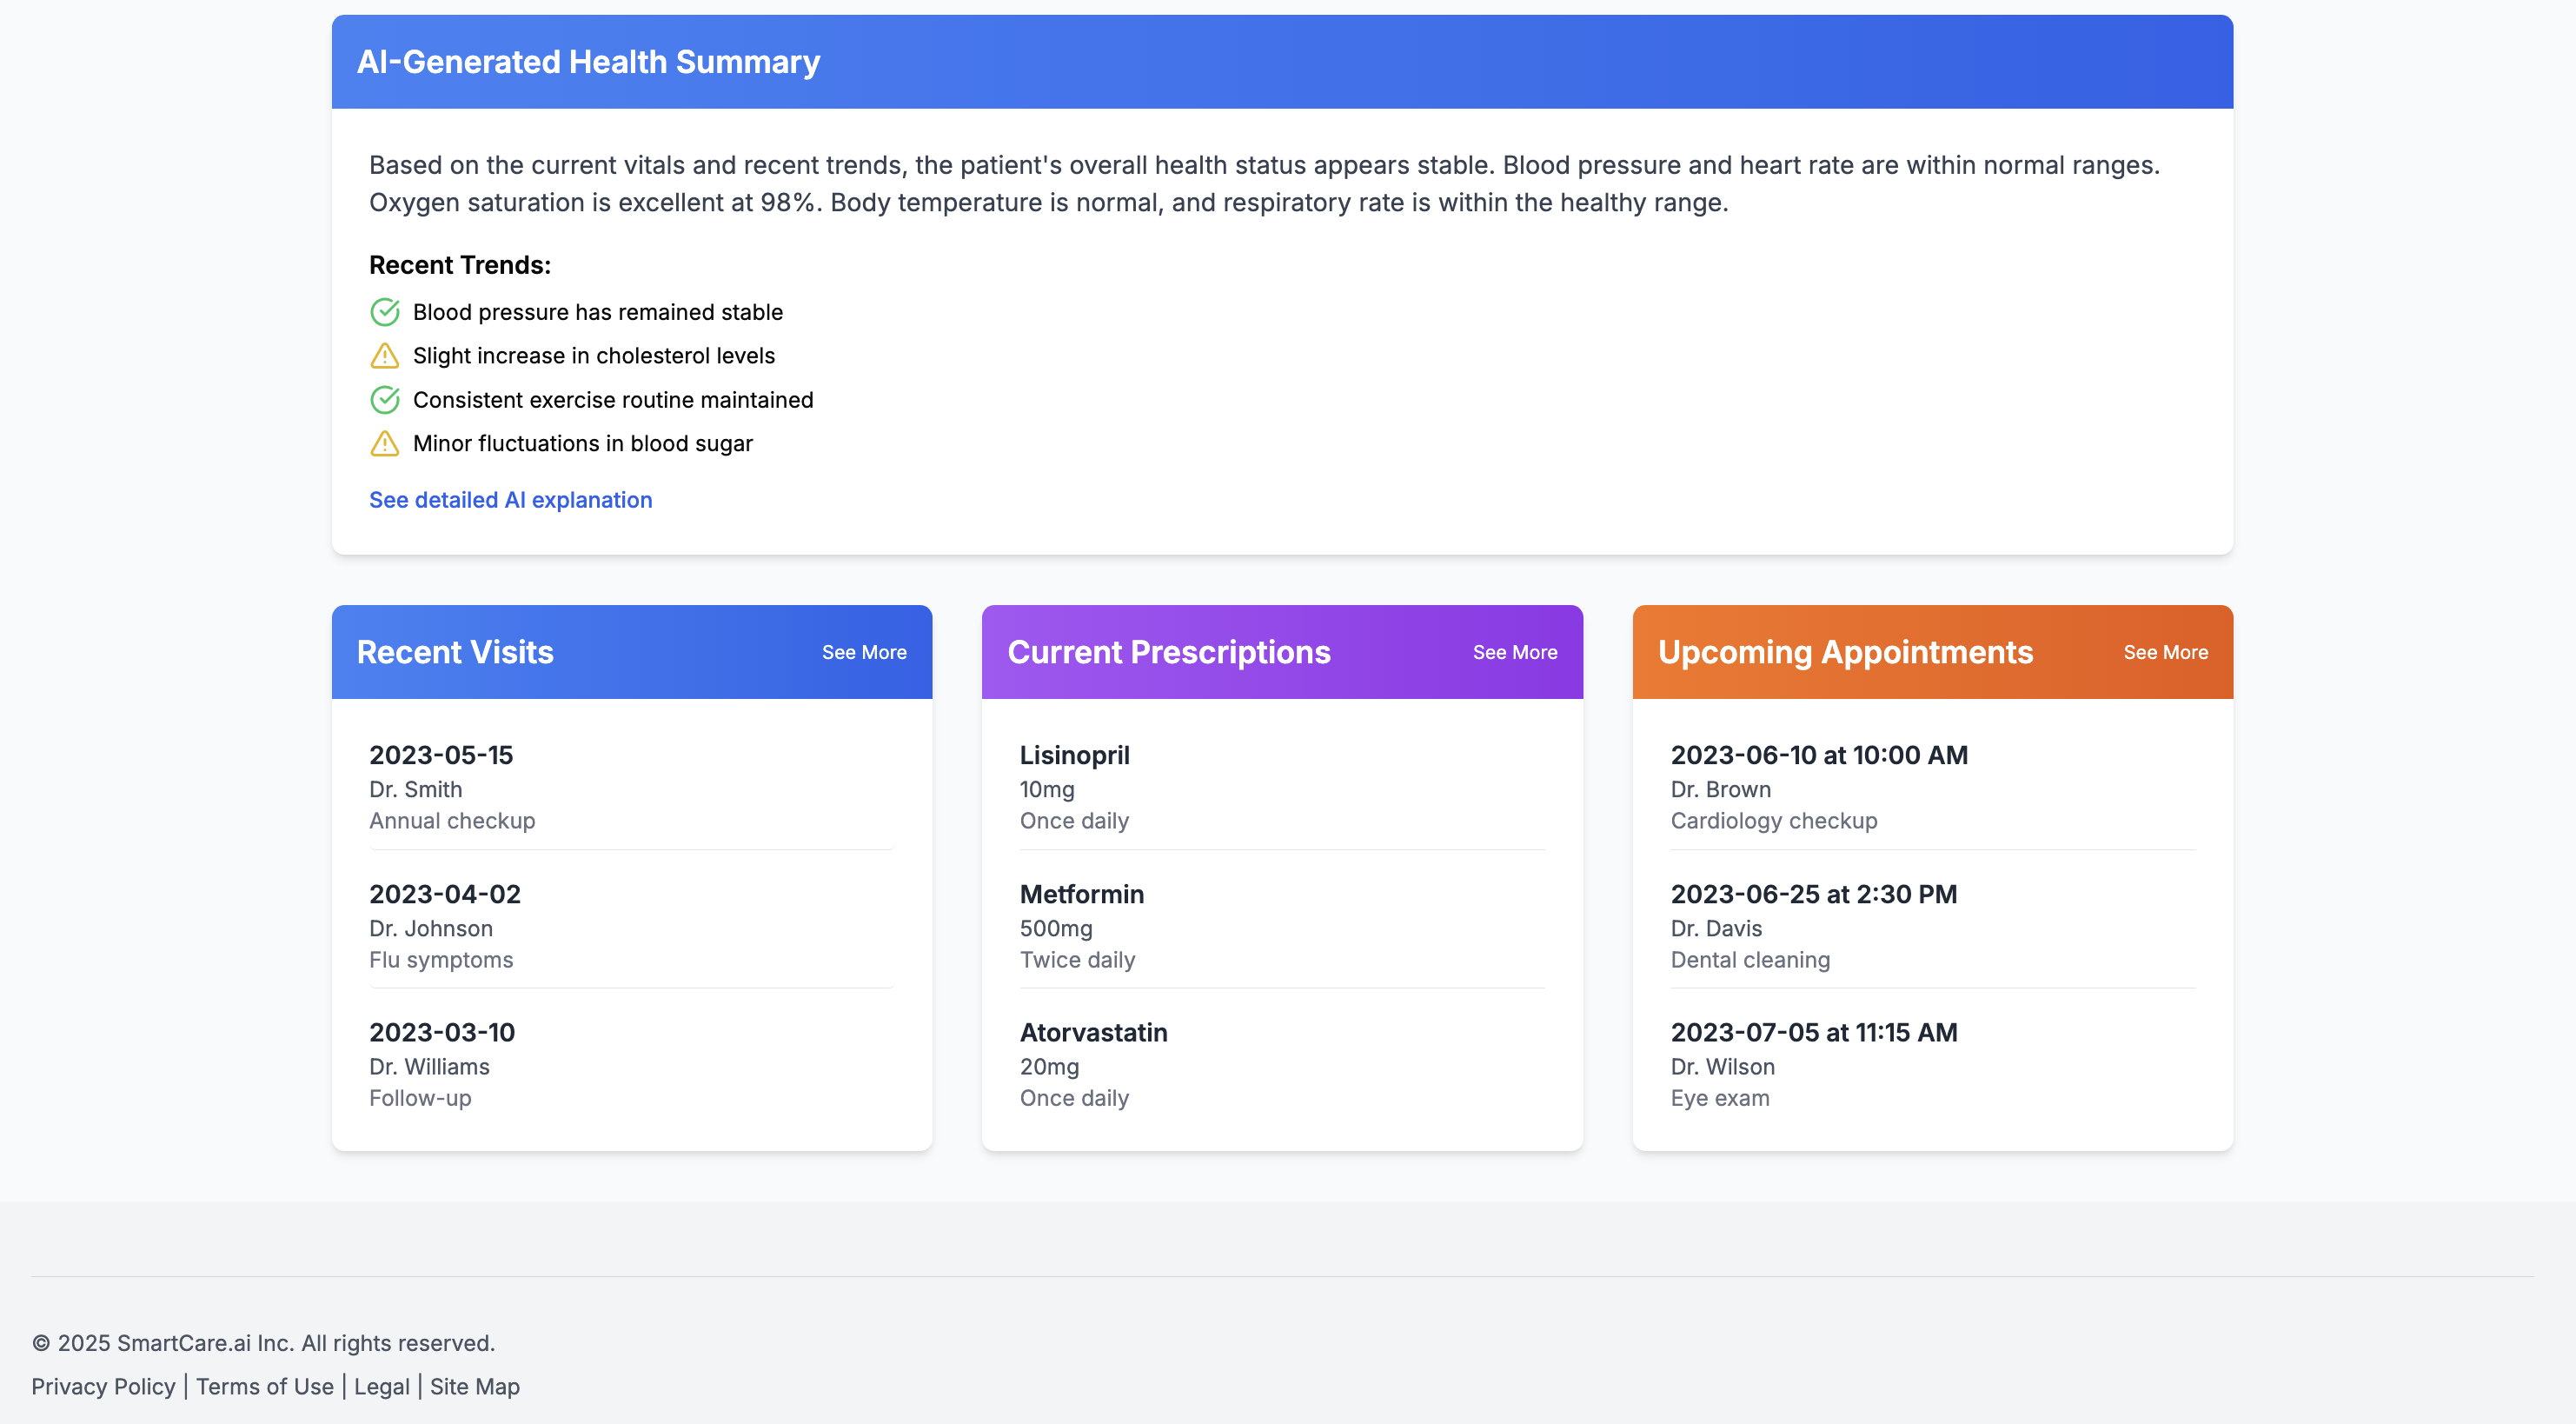The image size is (2576, 1424).
Task: Open the detailed AI explanation link
Action: point(510,500)
